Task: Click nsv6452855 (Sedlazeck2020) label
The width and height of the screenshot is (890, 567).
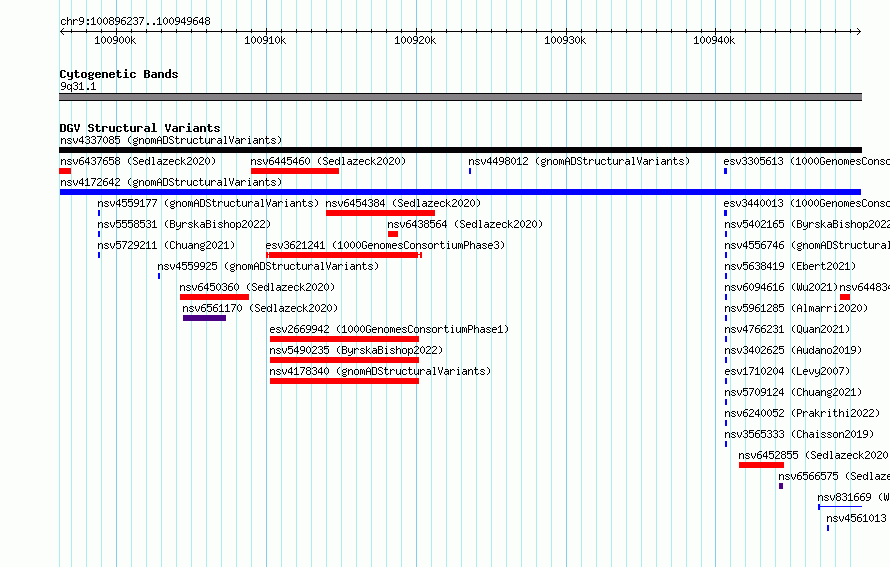Action: click(x=814, y=455)
